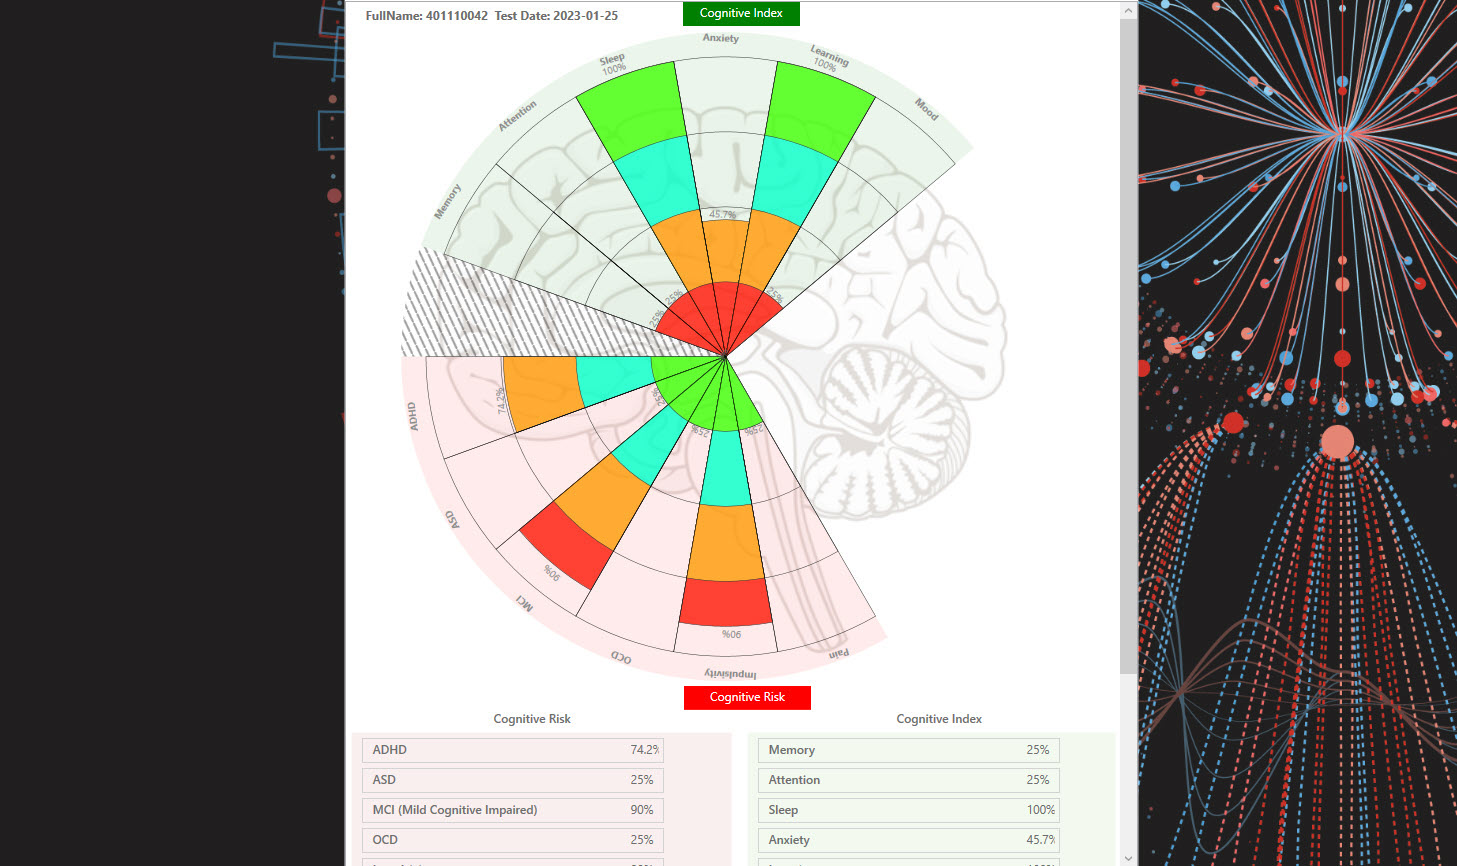The height and width of the screenshot is (866, 1457).
Task: Click the cyan segment of Learning wedge
Action: tap(794, 180)
